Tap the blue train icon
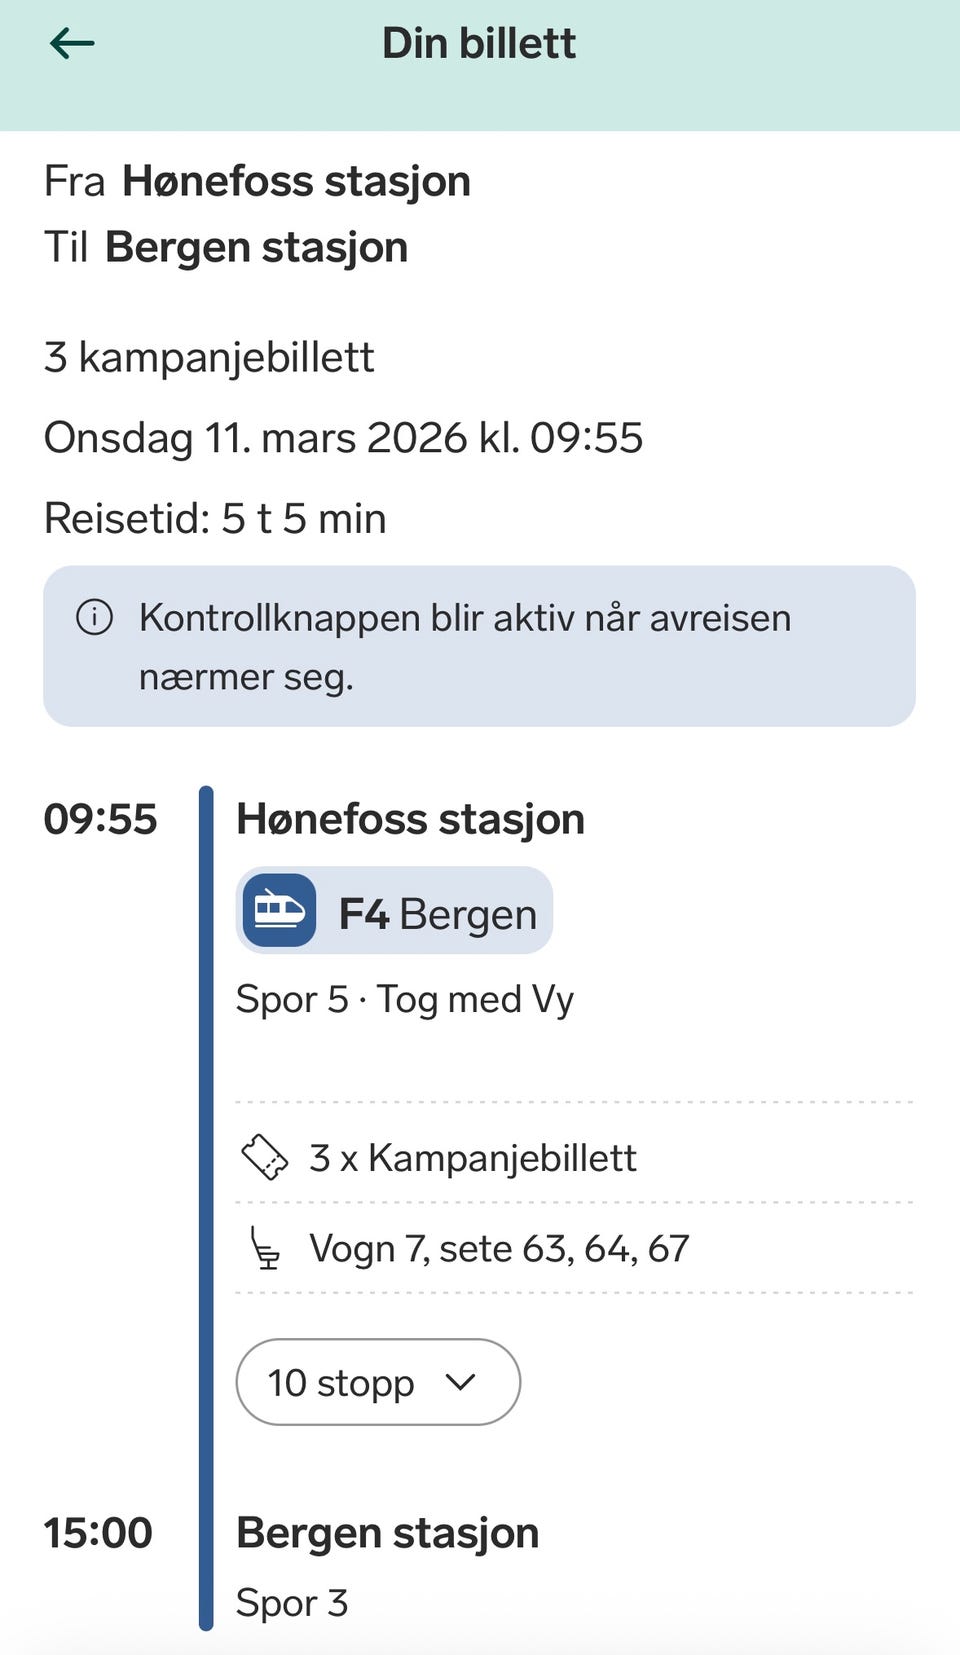Screen dimensions: 960x1655 pyautogui.click(x=280, y=910)
